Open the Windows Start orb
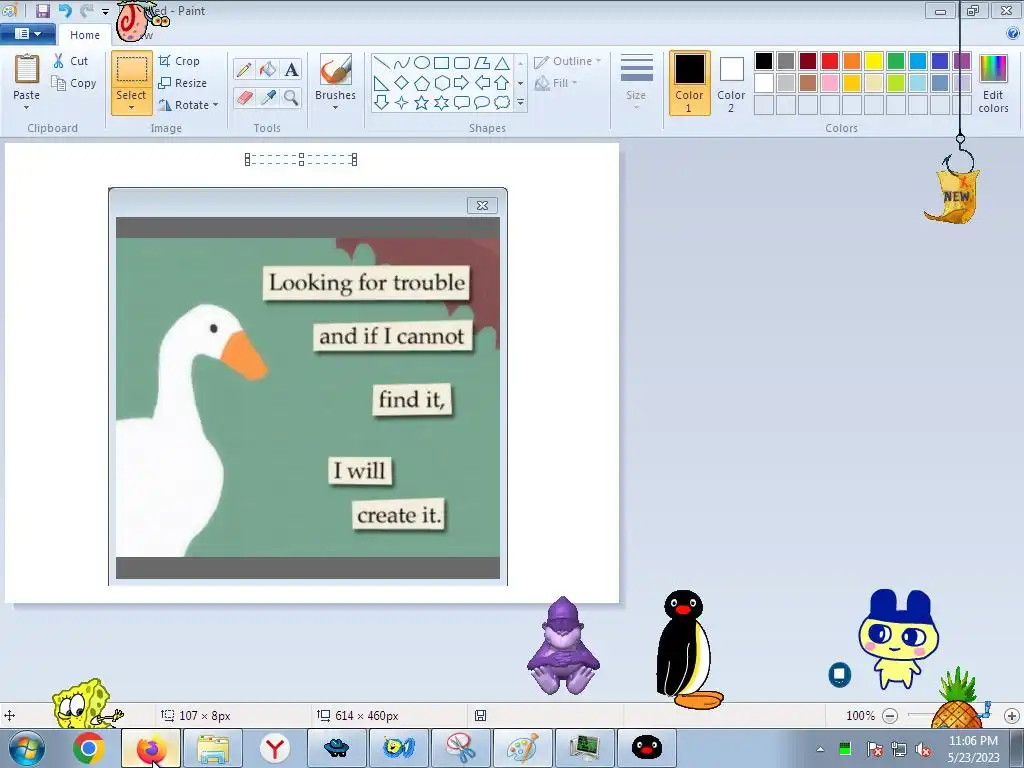 (27, 748)
